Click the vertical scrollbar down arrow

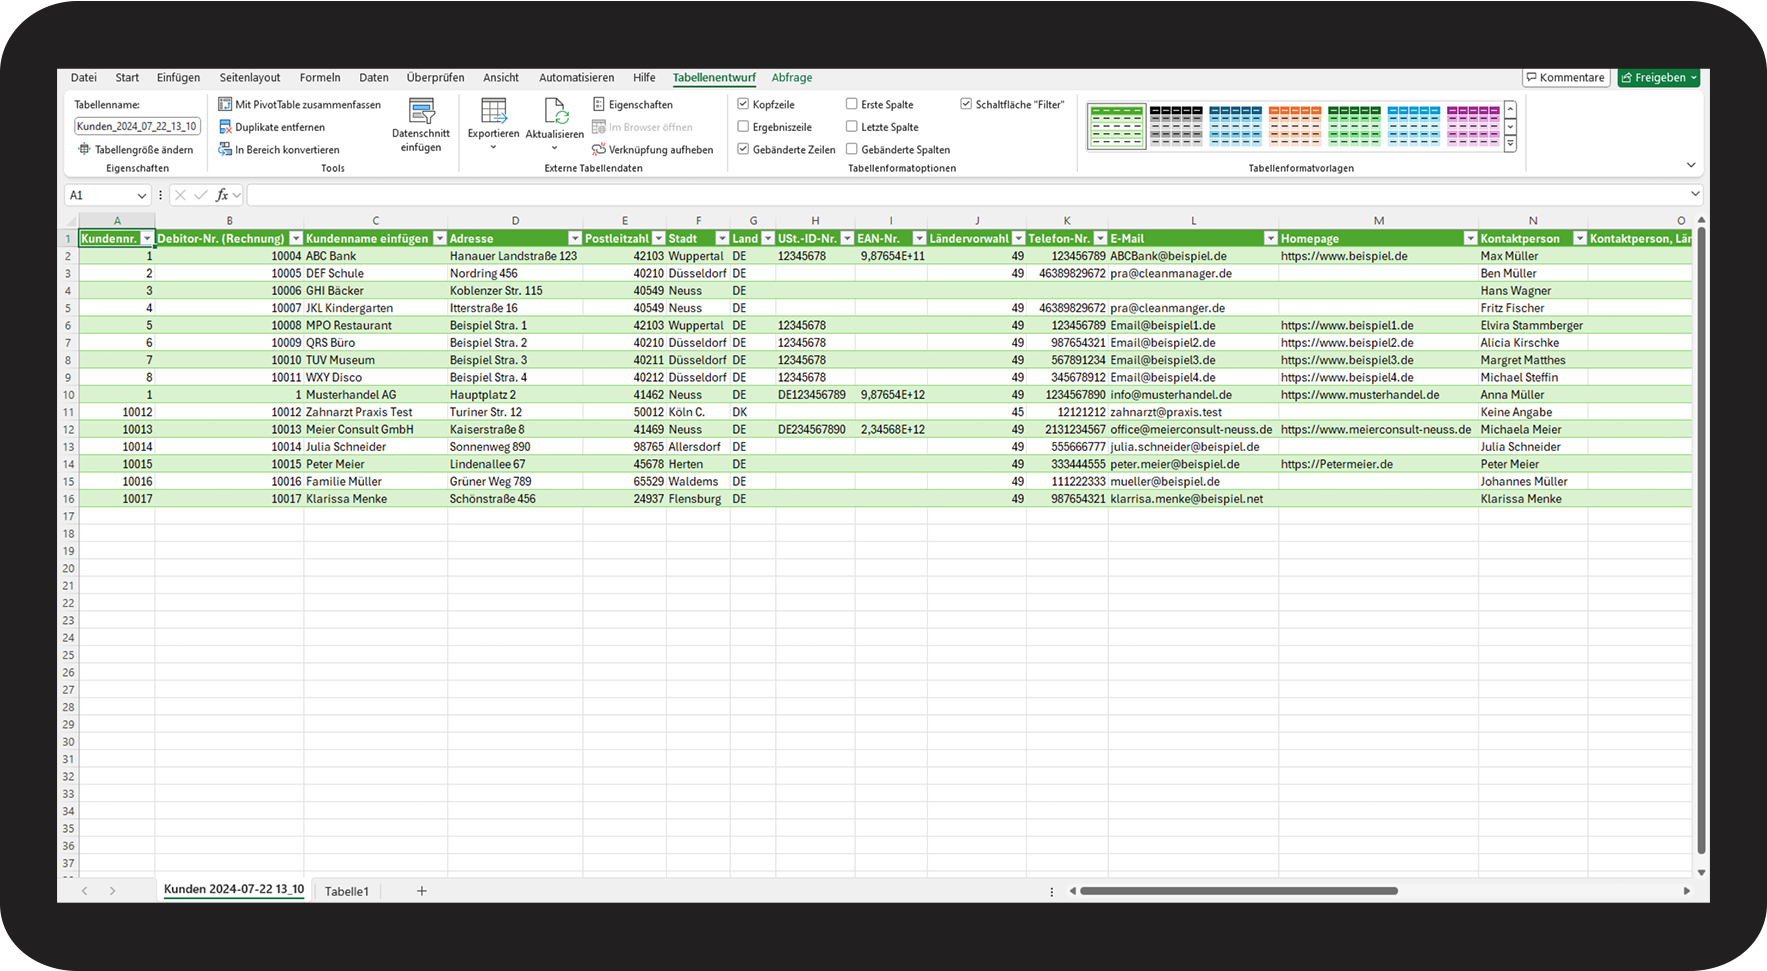pyautogui.click(x=1701, y=873)
